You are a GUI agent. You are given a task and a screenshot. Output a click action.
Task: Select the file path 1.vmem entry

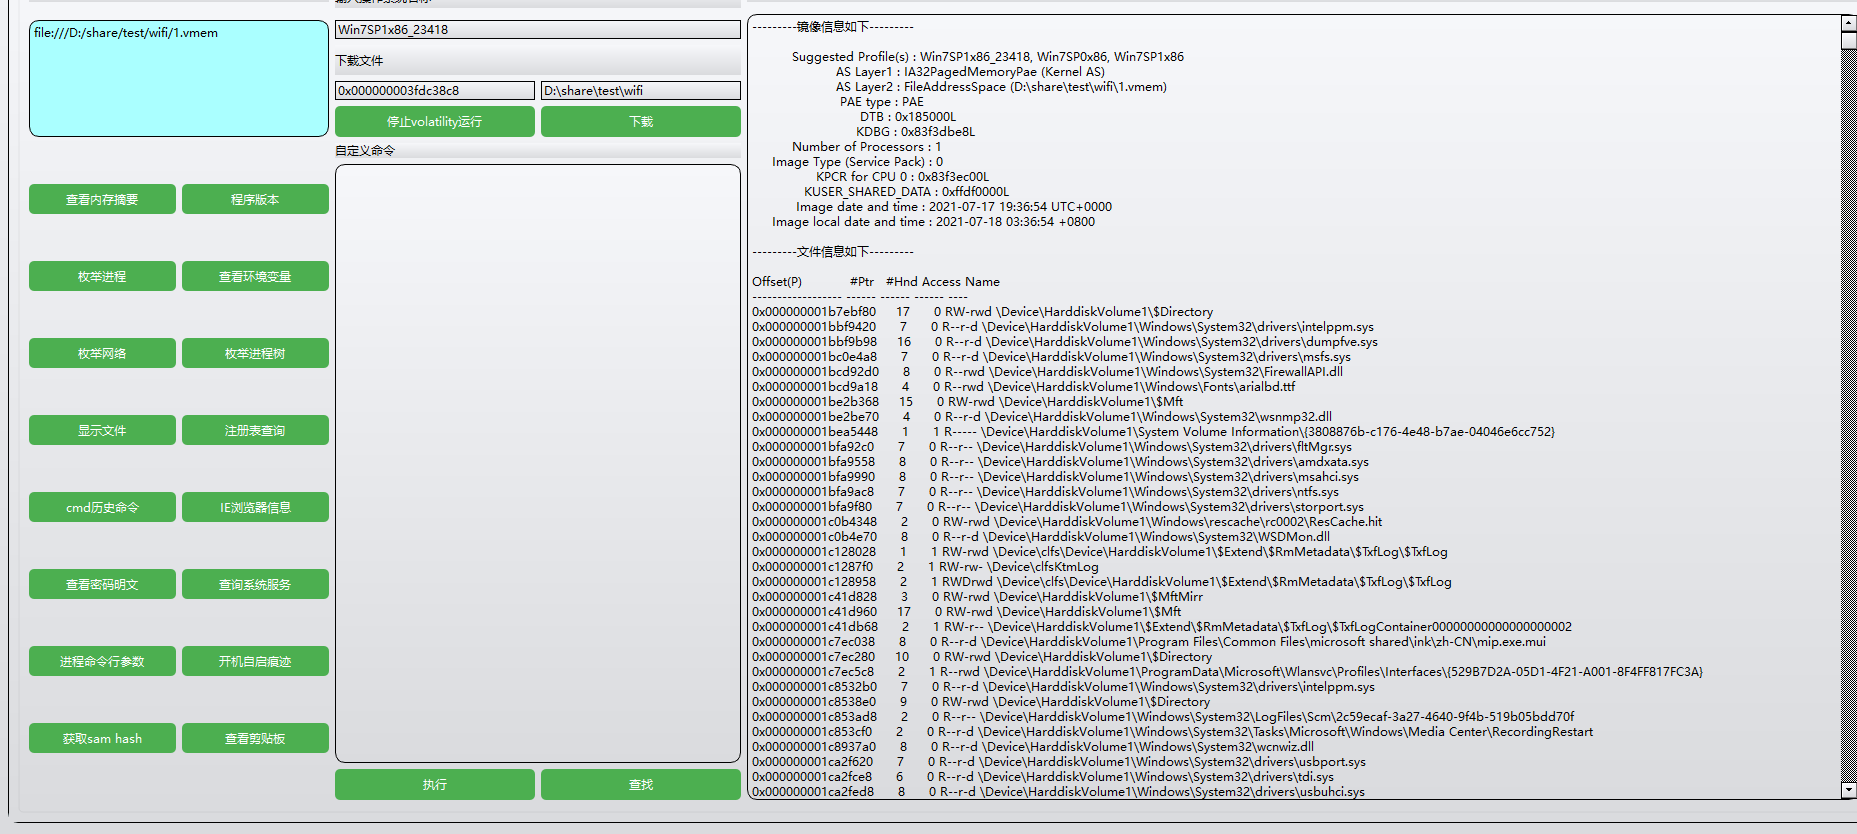(x=126, y=33)
